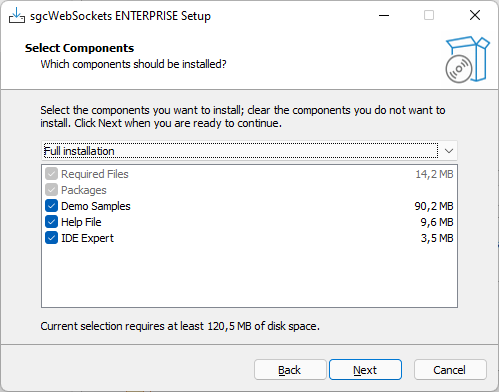The image size is (499, 392).
Task: Close the Setup window with X
Action: coord(475,15)
